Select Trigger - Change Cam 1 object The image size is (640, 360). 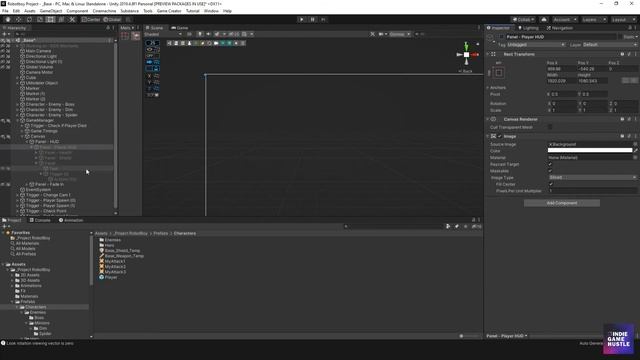(48, 195)
